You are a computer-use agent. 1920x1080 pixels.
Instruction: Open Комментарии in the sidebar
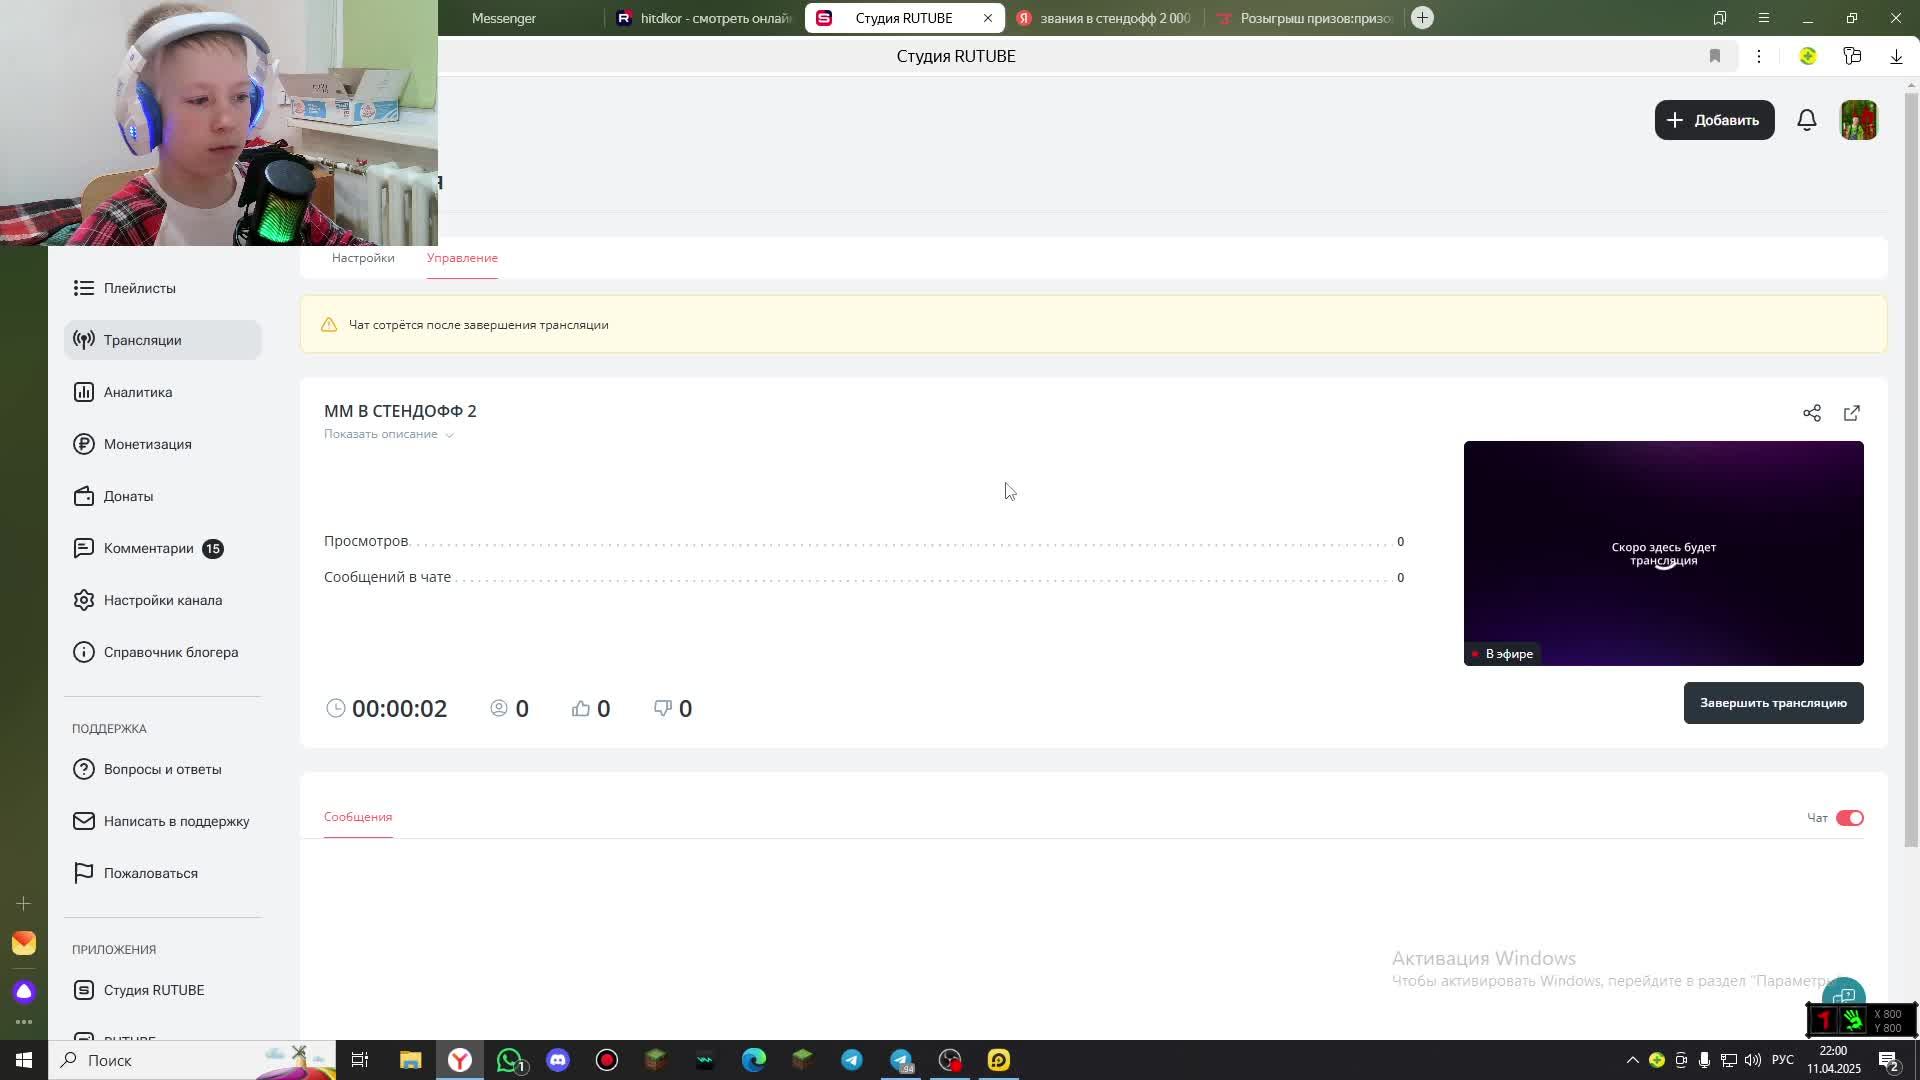pos(148,548)
